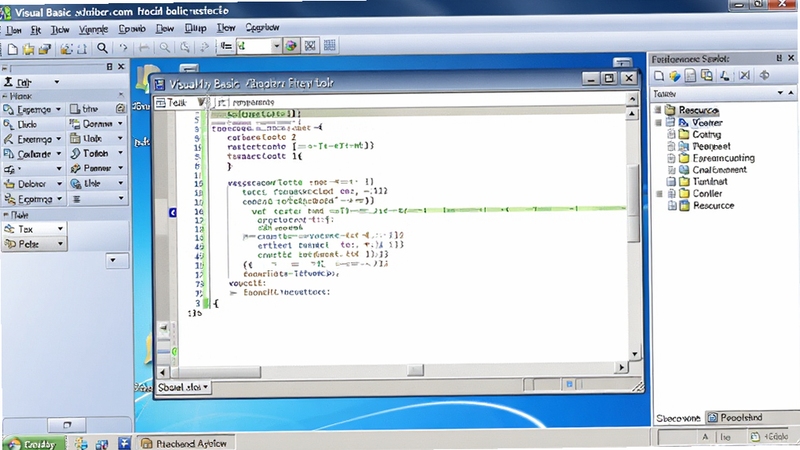Viewport: 800px width, 450px height.
Task: Click the horizontal scrollbar right arrow in code window
Action: click(x=621, y=367)
